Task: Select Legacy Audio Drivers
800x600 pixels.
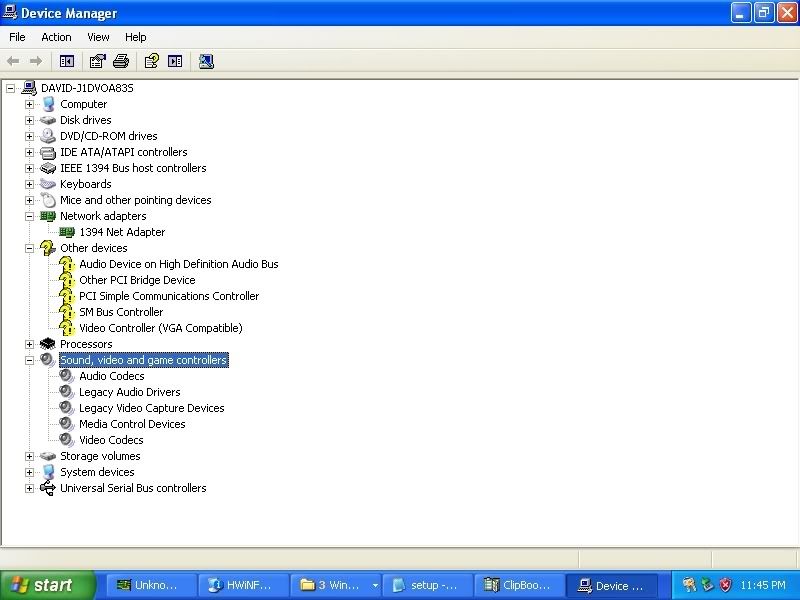Action: (130, 392)
